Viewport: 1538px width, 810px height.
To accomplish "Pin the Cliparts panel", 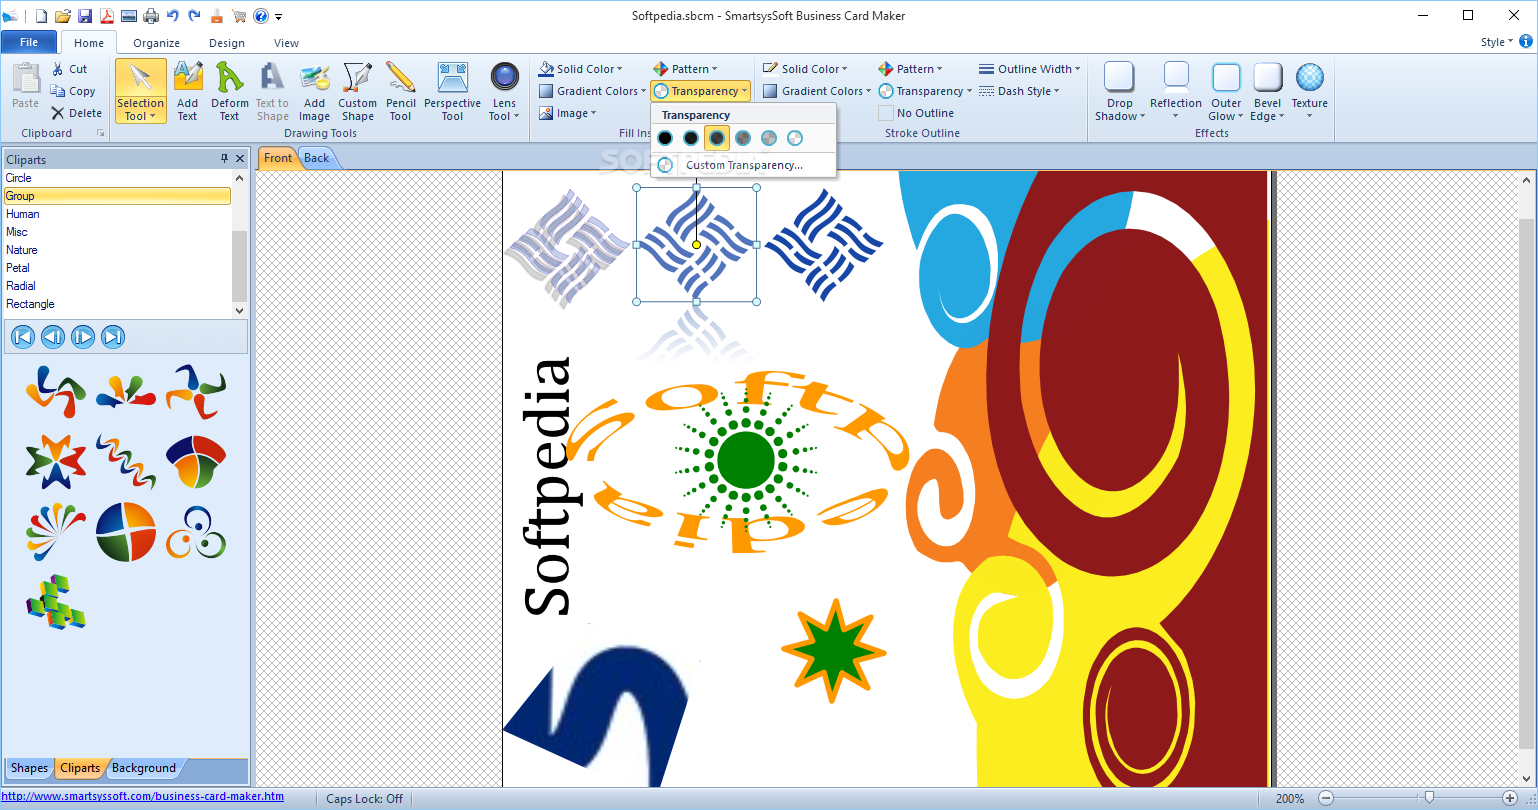I will pyautogui.click(x=224, y=159).
